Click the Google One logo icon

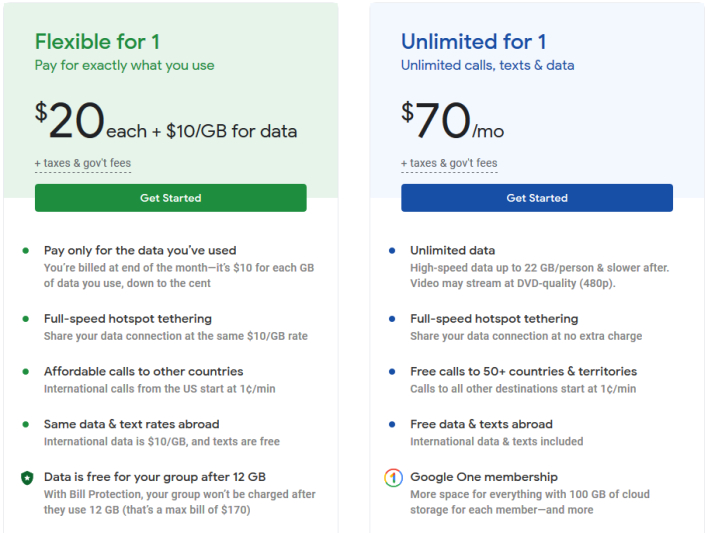point(393,477)
